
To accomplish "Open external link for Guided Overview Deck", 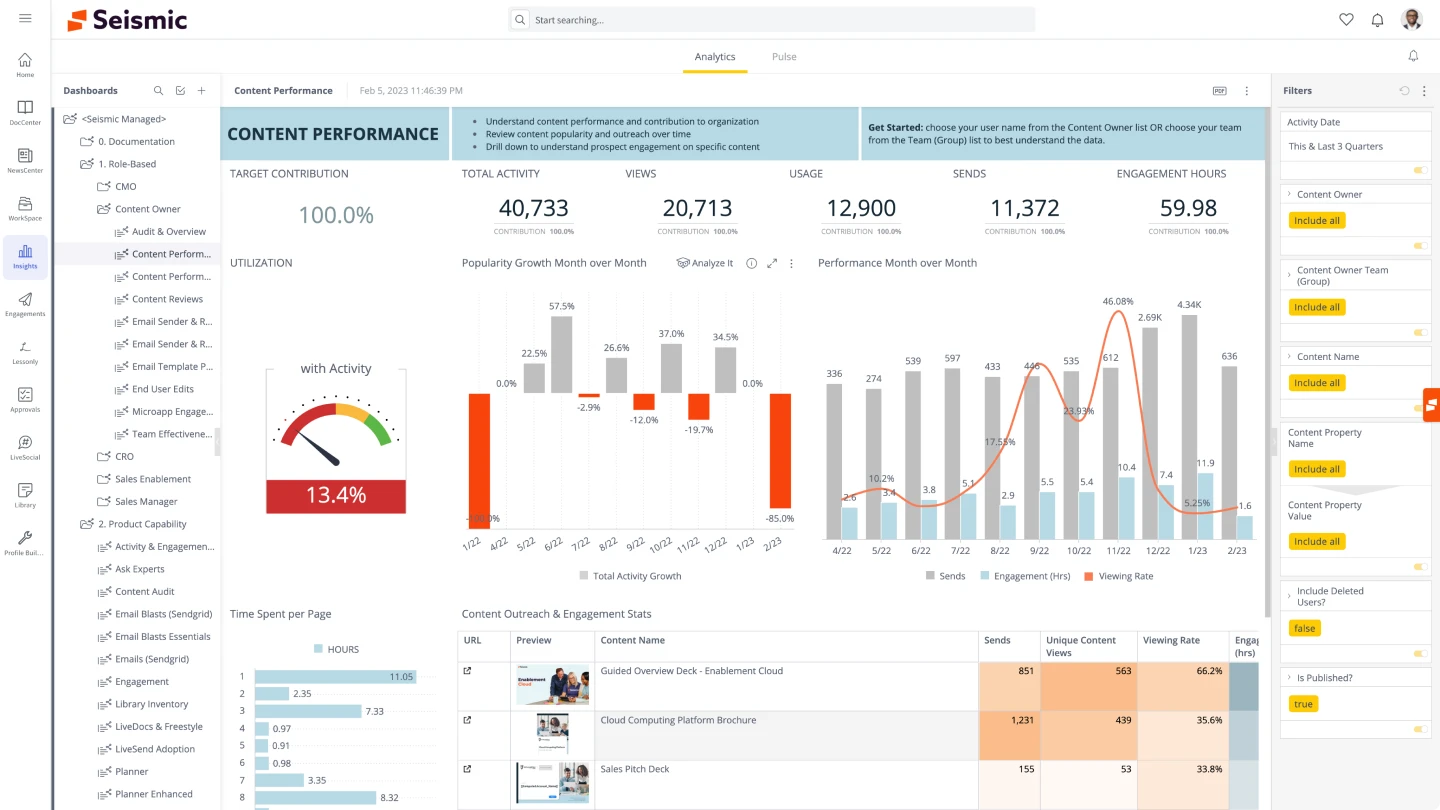I will (467, 671).
